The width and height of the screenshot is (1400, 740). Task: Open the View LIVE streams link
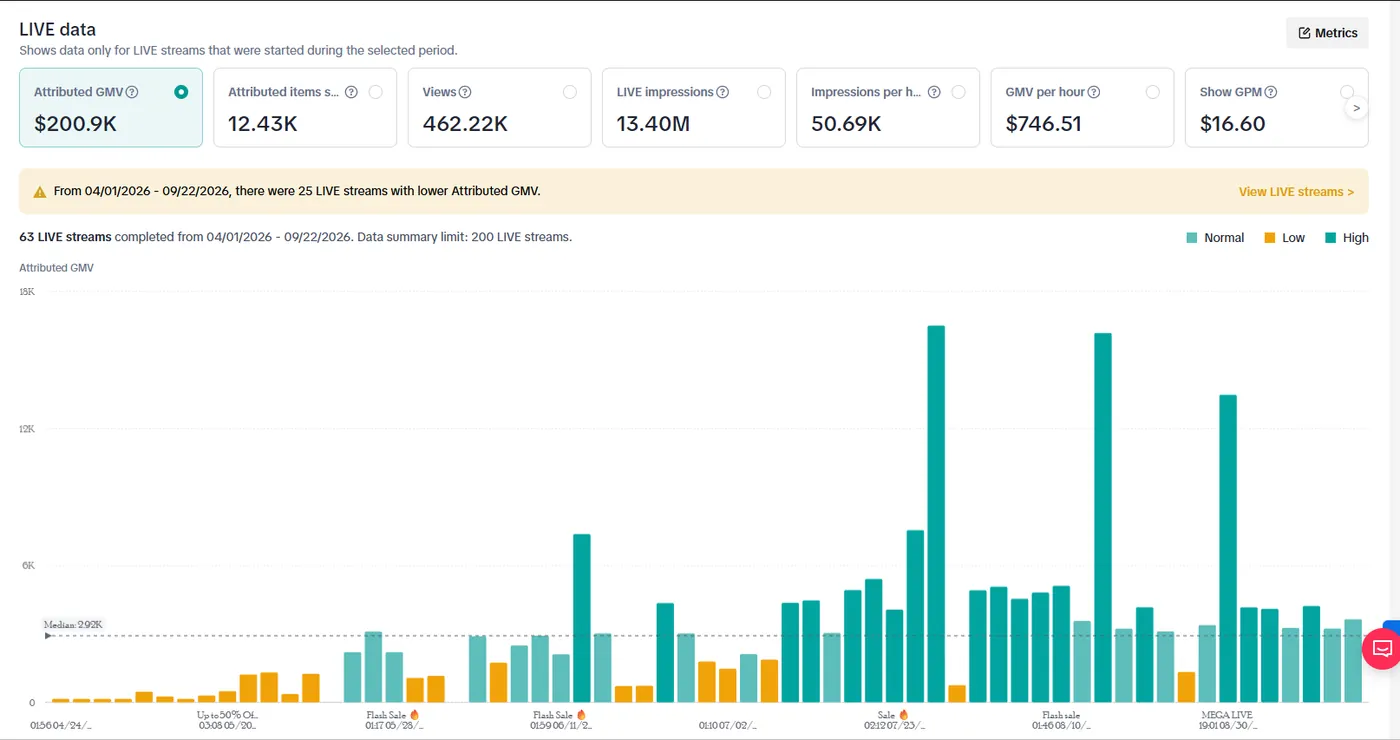click(1296, 192)
